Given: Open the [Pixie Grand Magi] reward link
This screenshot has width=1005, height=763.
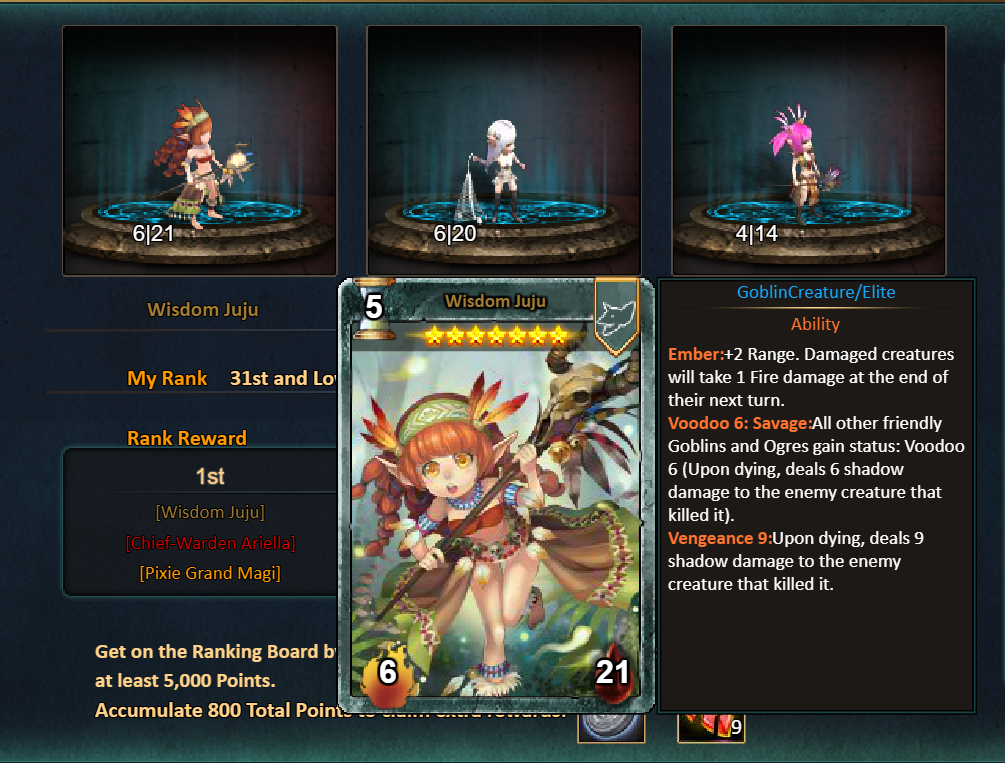Looking at the screenshot, I should pos(210,573).
